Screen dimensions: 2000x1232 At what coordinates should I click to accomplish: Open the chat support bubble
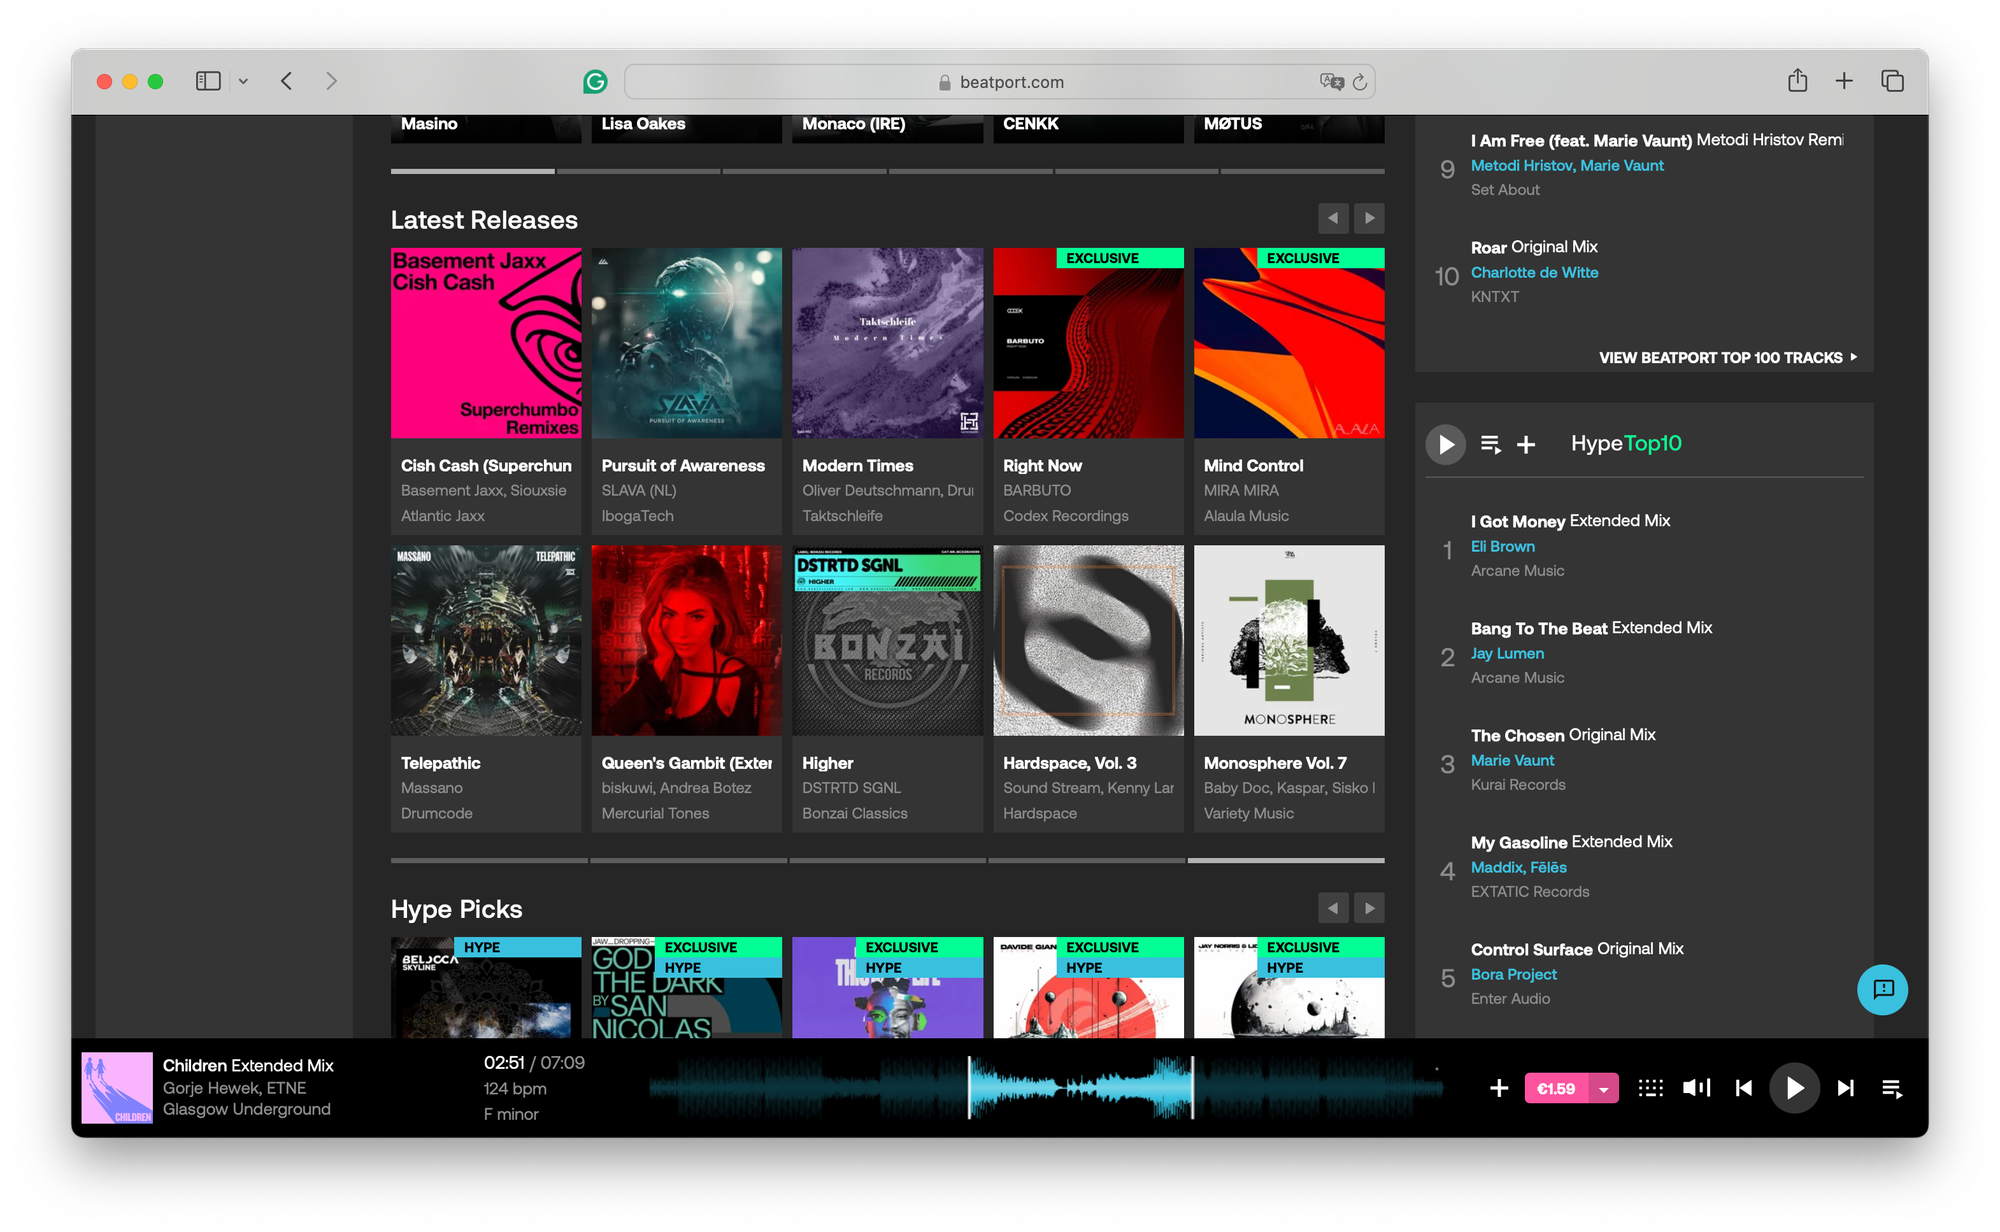[x=1882, y=989]
